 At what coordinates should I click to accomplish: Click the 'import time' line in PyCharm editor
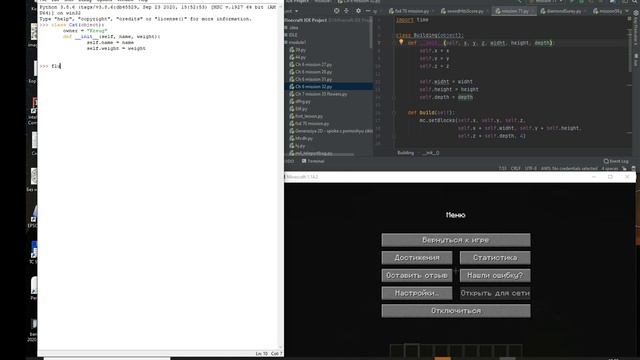[x=412, y=20]
